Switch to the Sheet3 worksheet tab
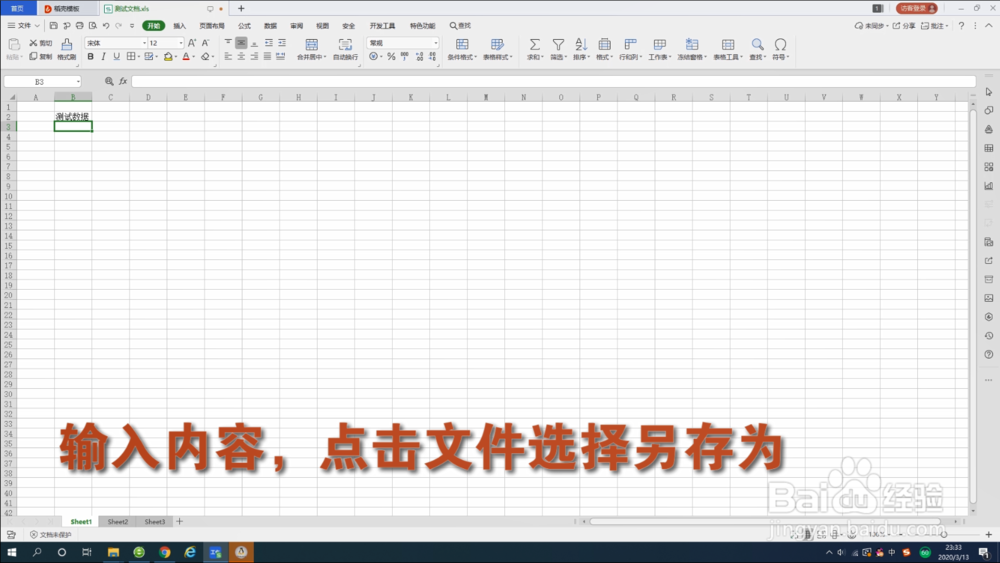 154,522
